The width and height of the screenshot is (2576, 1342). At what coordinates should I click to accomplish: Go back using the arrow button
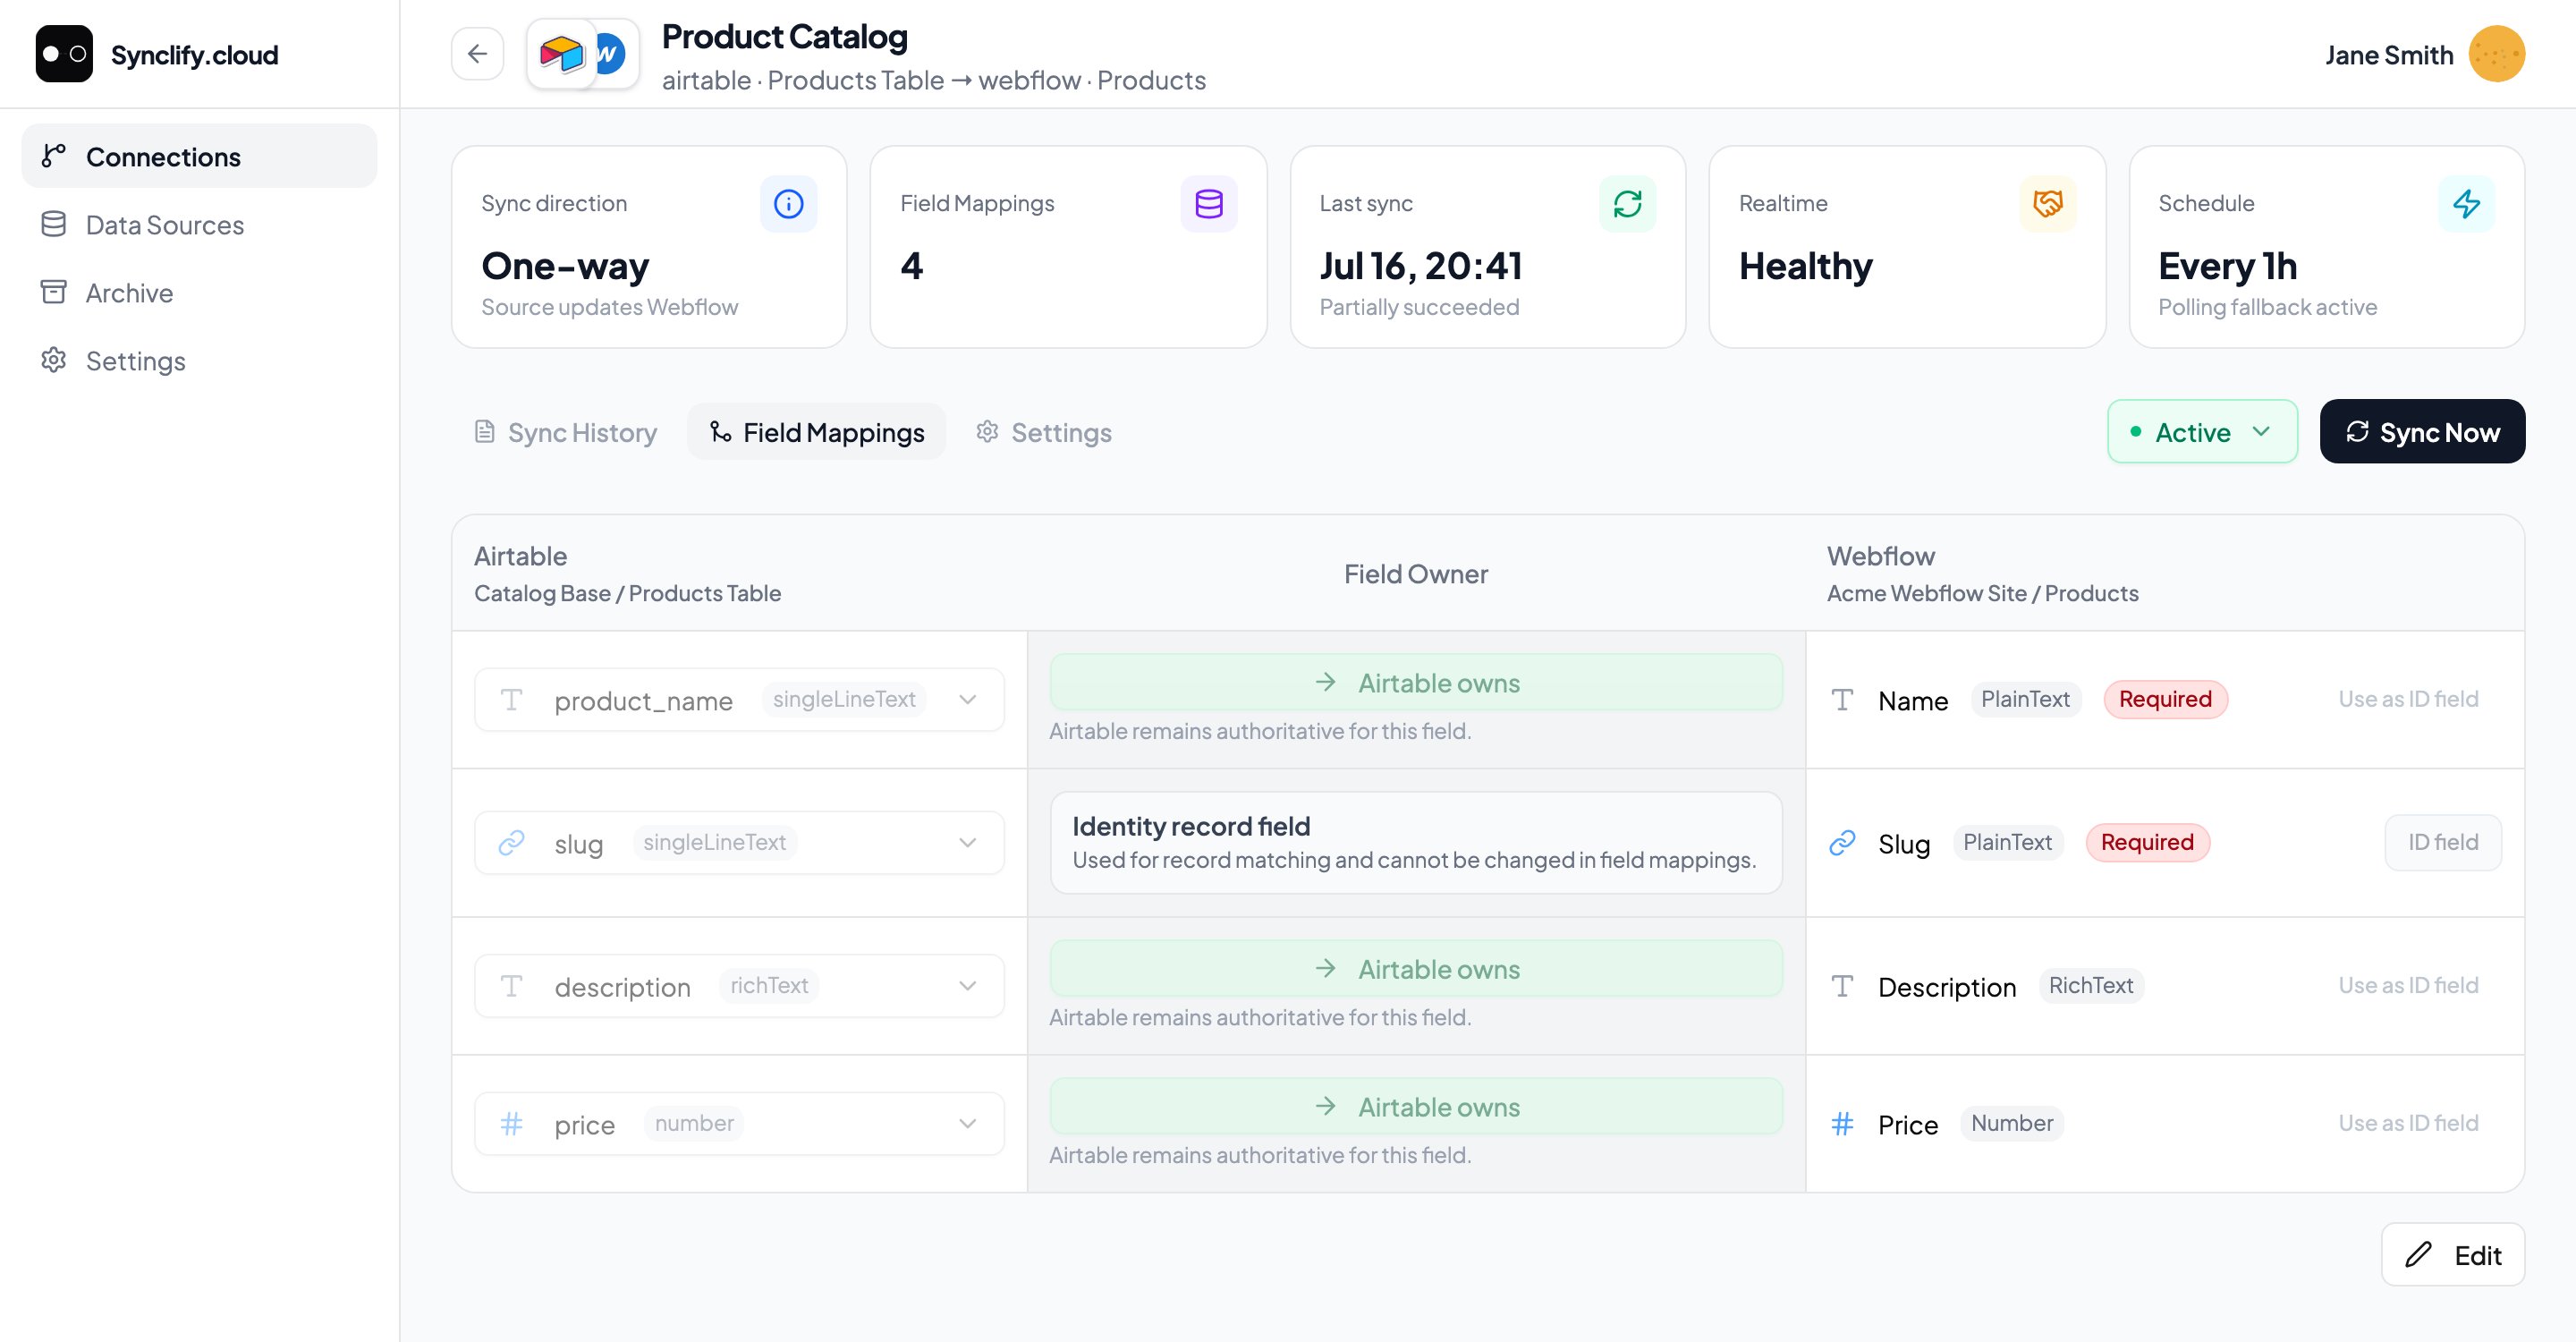477,54
